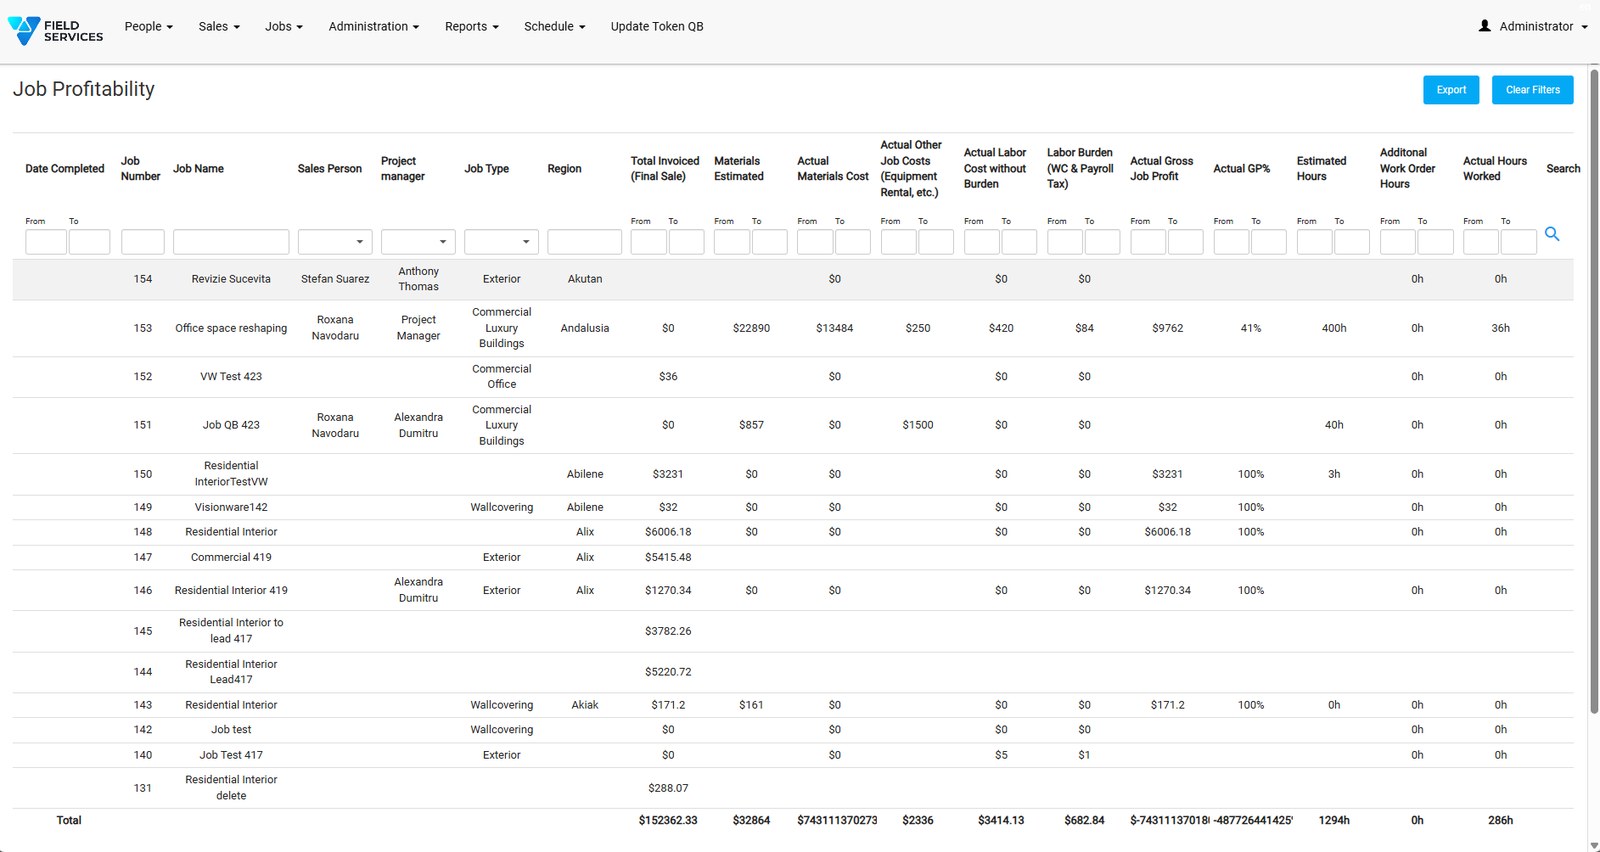The height and width of the screenshot is (852, 1600).
Task: Focus the Job Name filter field
Action: (x=231, y=241)
